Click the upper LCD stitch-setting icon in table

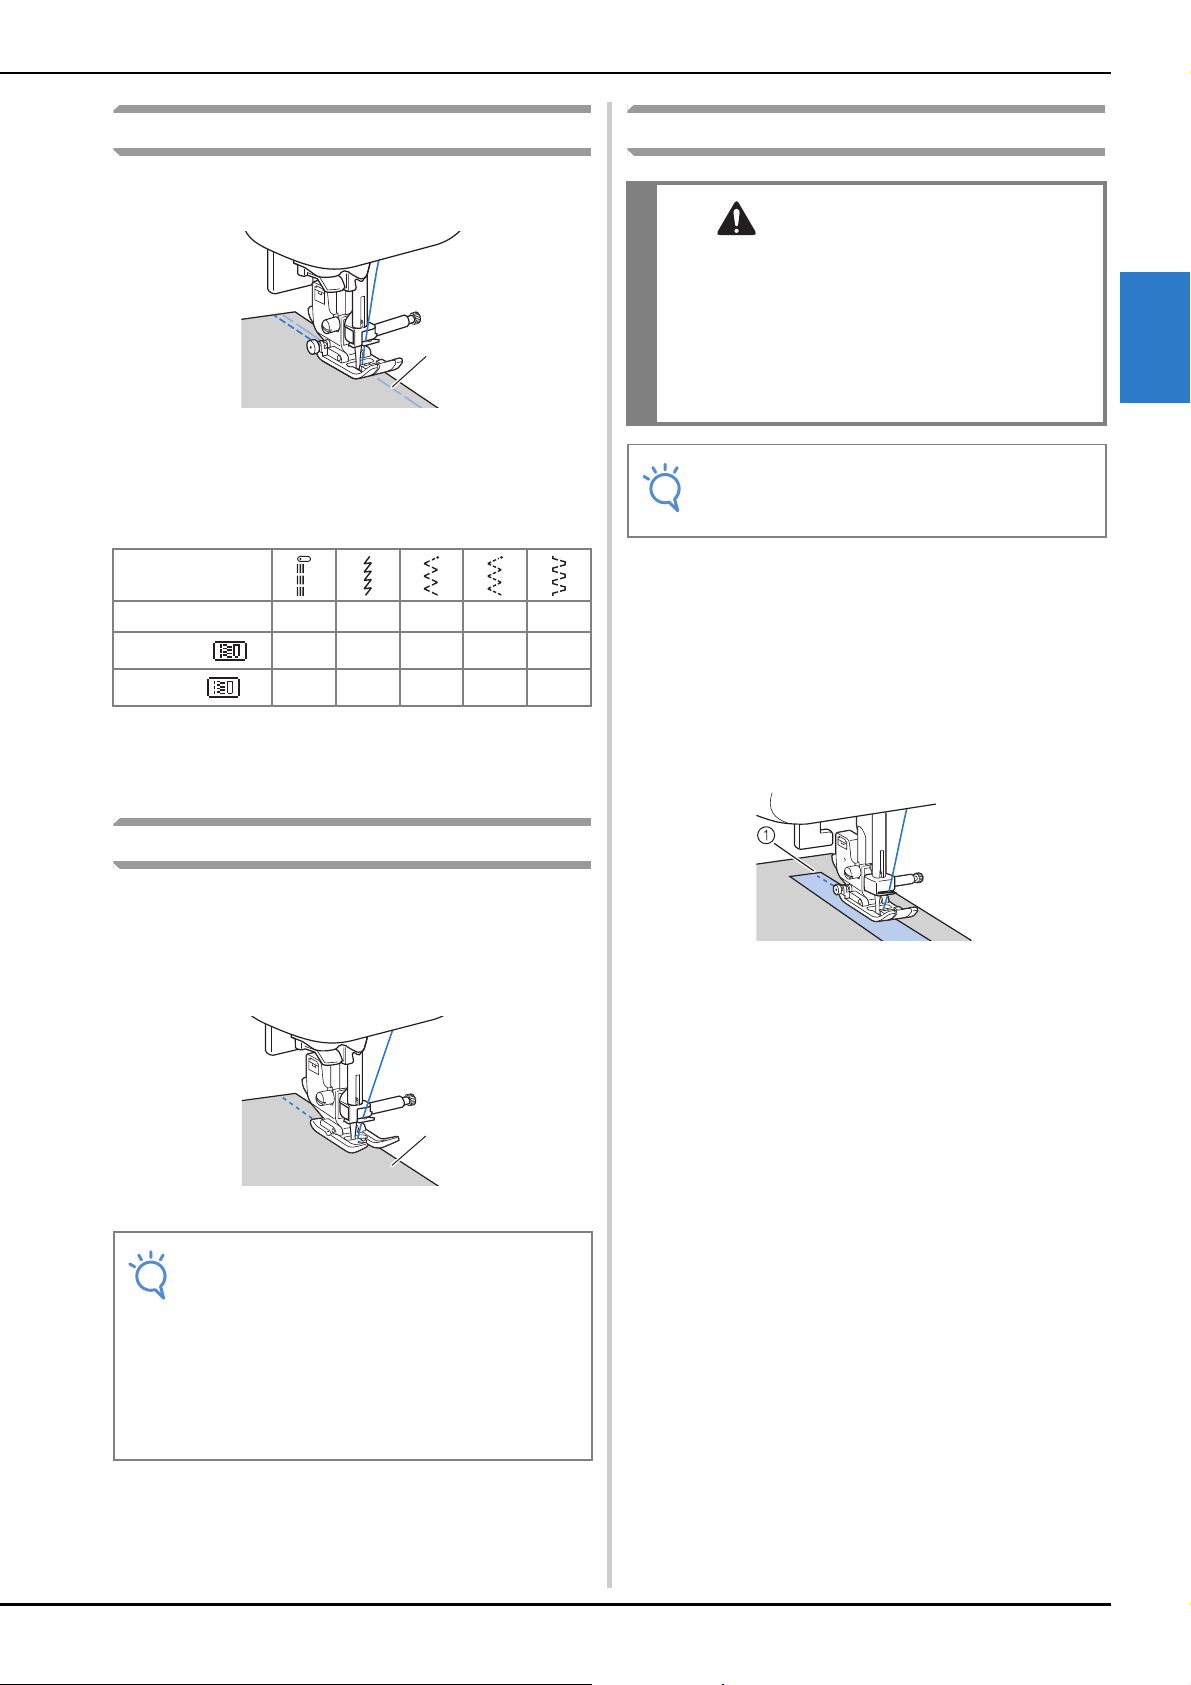(230, 650)
